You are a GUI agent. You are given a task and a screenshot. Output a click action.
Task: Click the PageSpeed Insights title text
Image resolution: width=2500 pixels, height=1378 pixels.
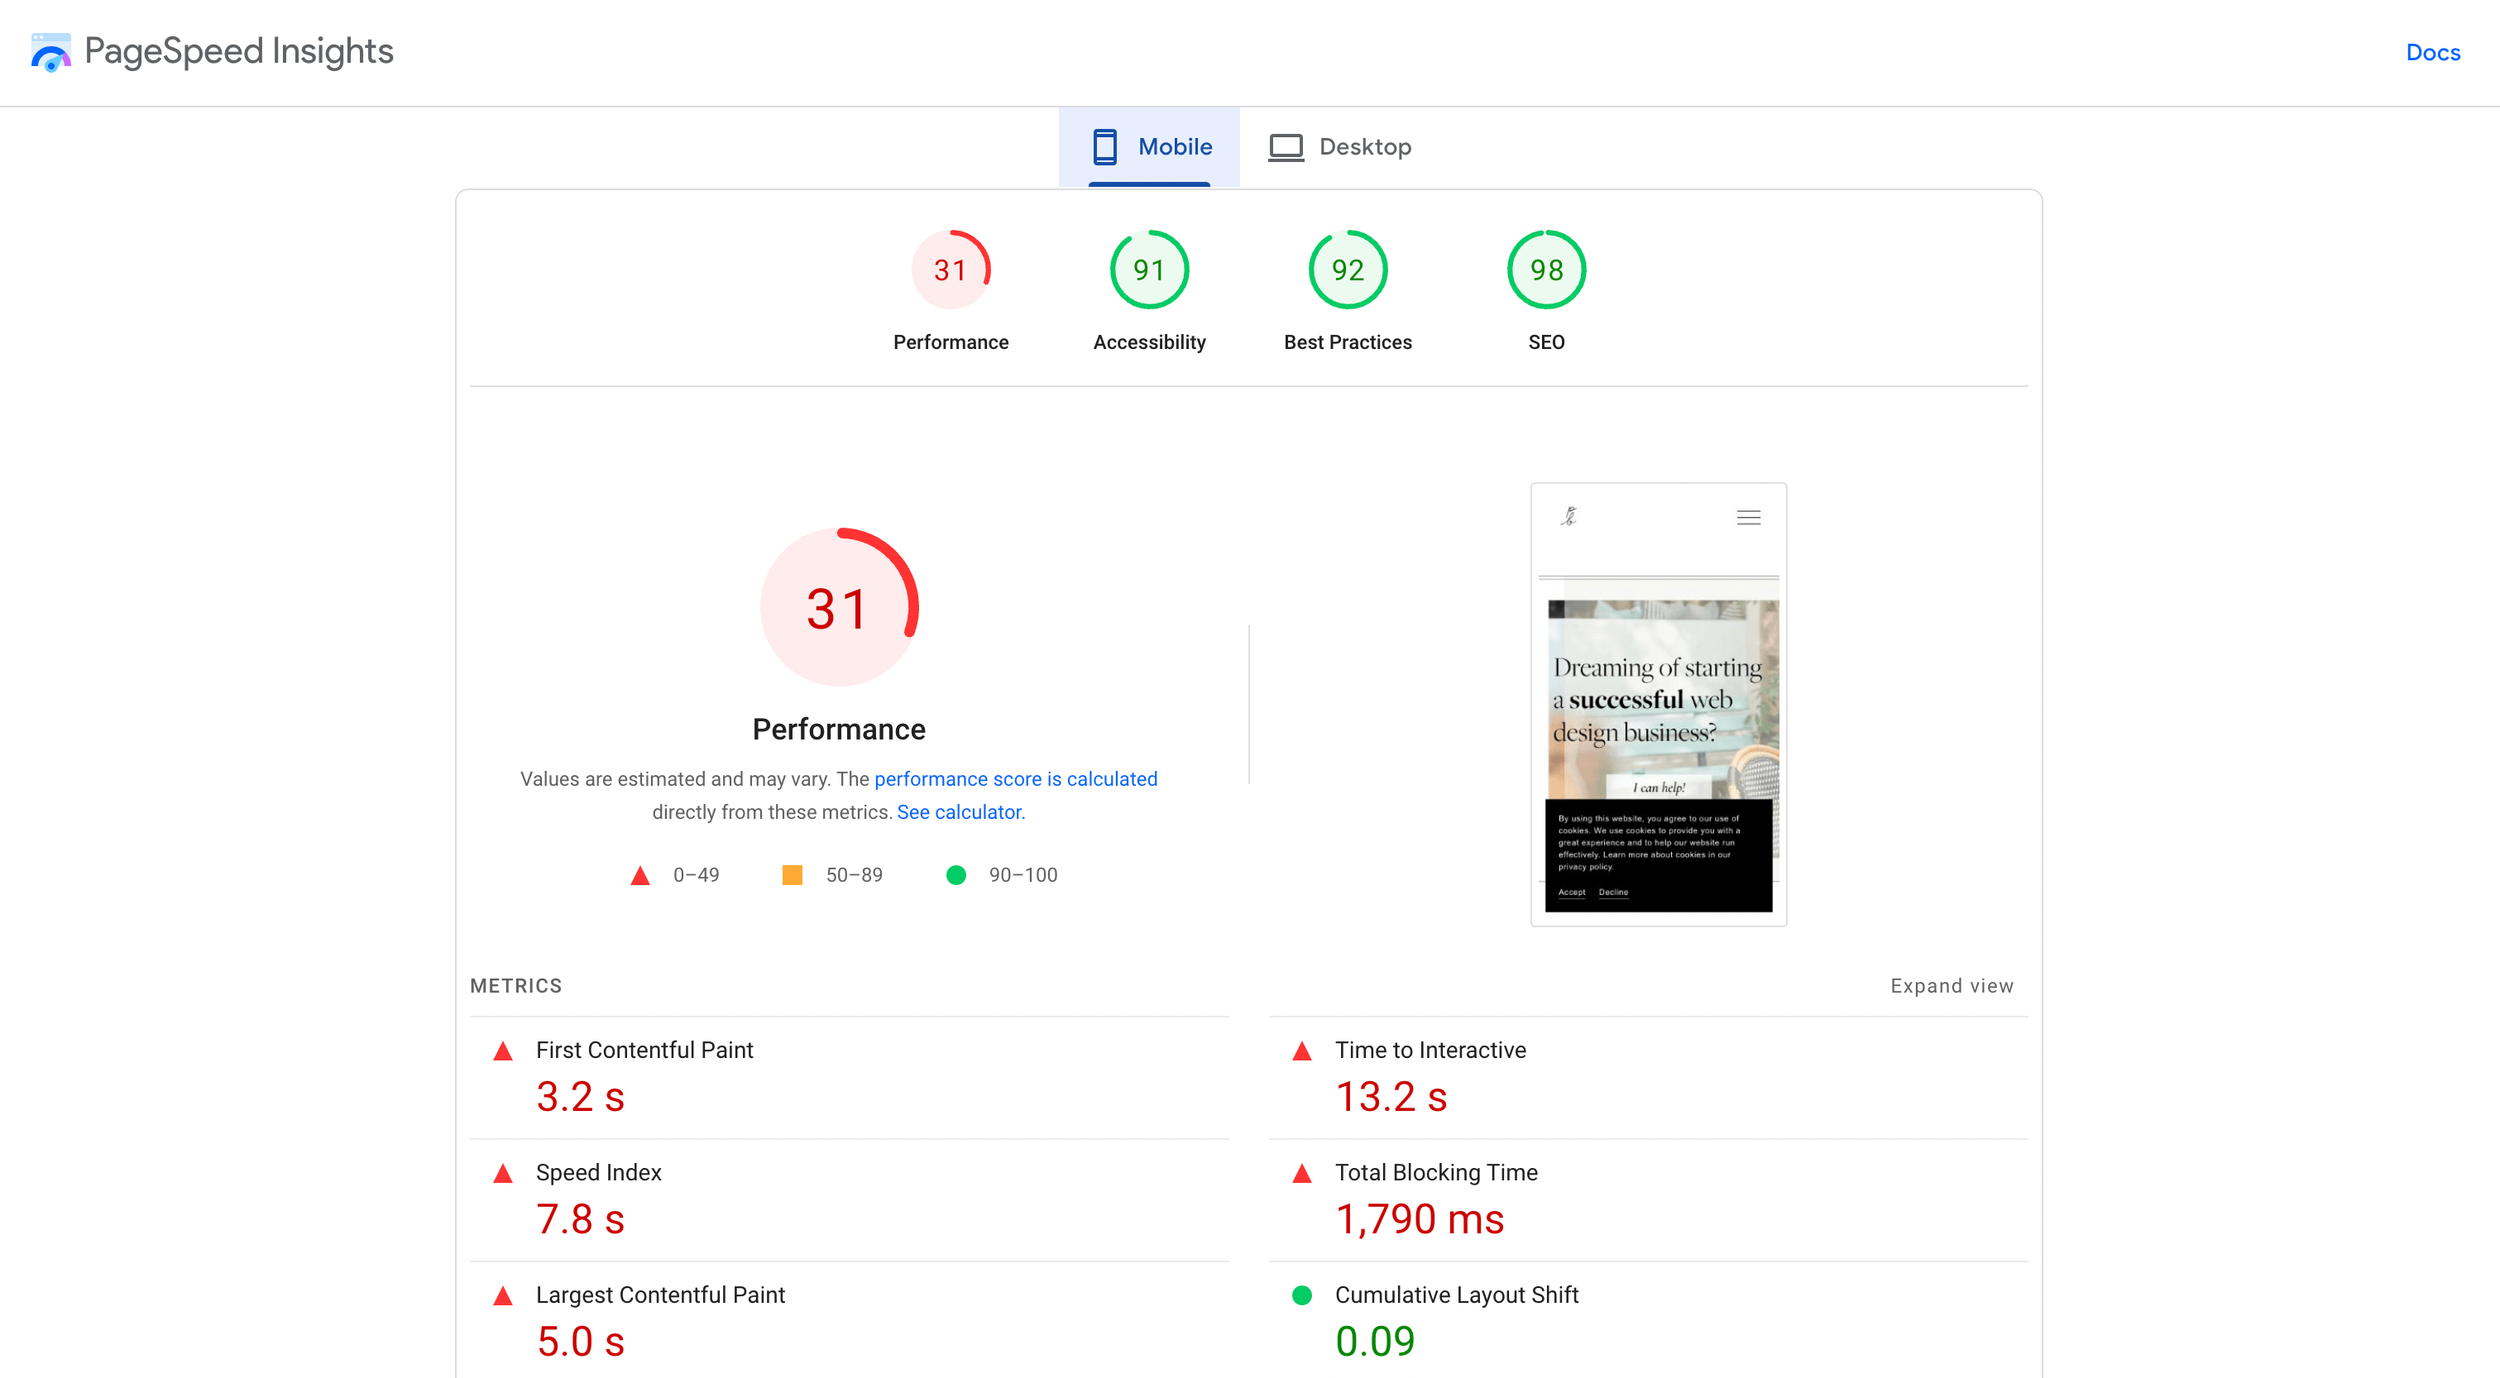point(239,51)
